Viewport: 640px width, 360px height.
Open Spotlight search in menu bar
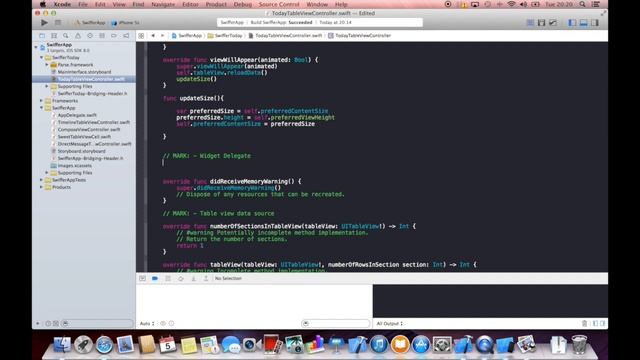pos(582,4)
